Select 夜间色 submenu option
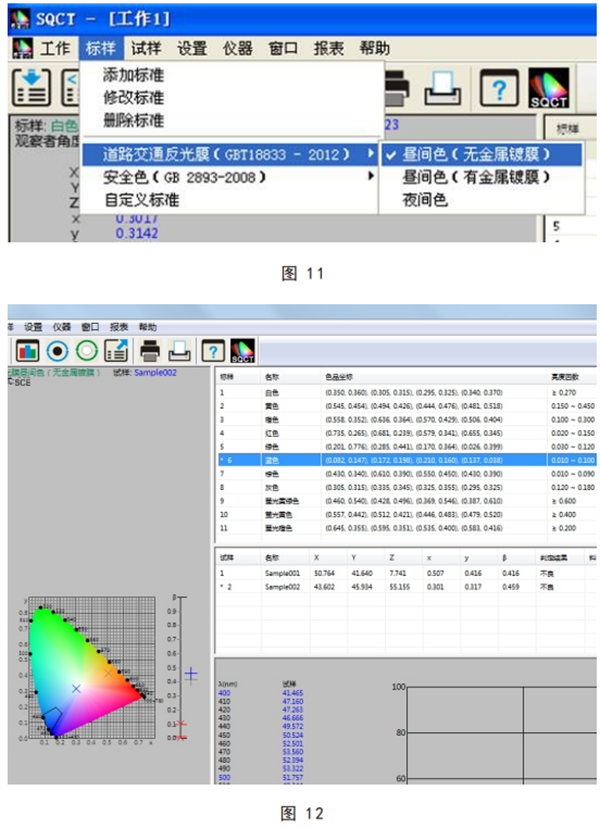 pyautogui.click(x=426, y=199)
